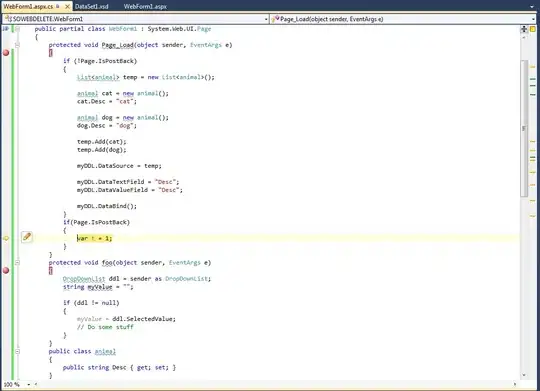Click SOWEBDELETE.WebForm1 text in class combo

48,19
